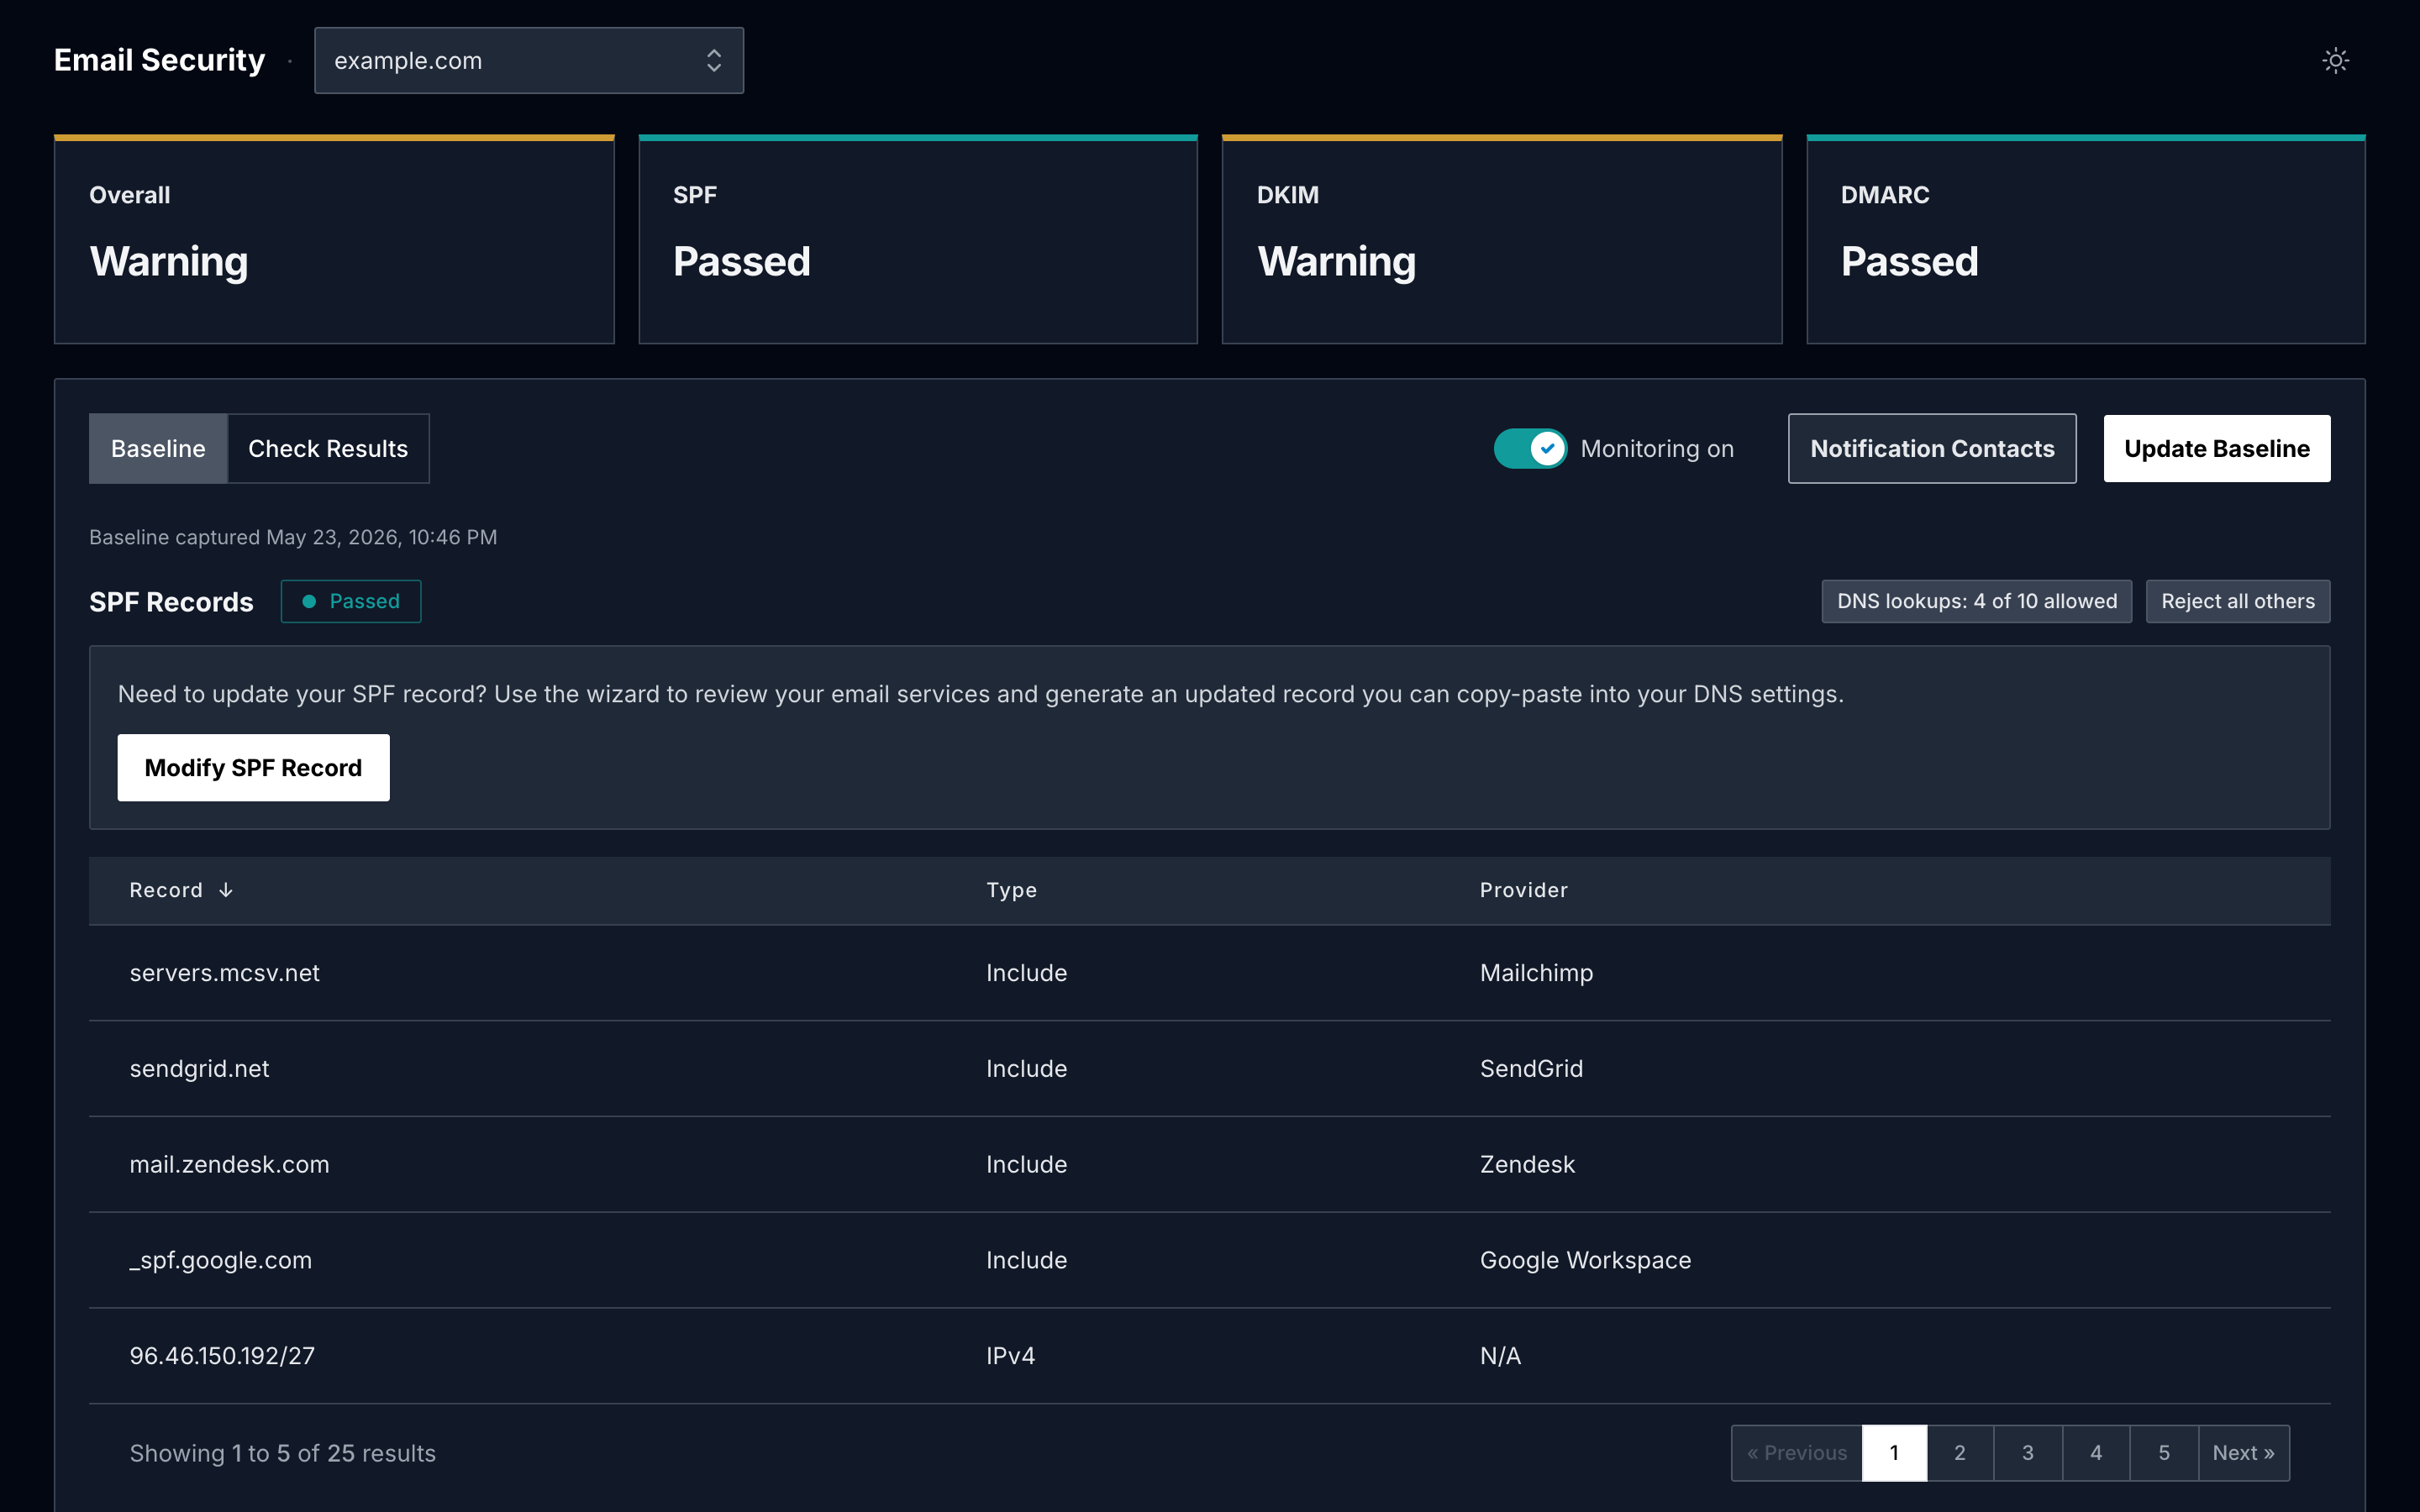Image resolution: width=2420 pixels, height=1512 pixels.
Task: Click the Record column sort arrow
Action: point(226,890)
